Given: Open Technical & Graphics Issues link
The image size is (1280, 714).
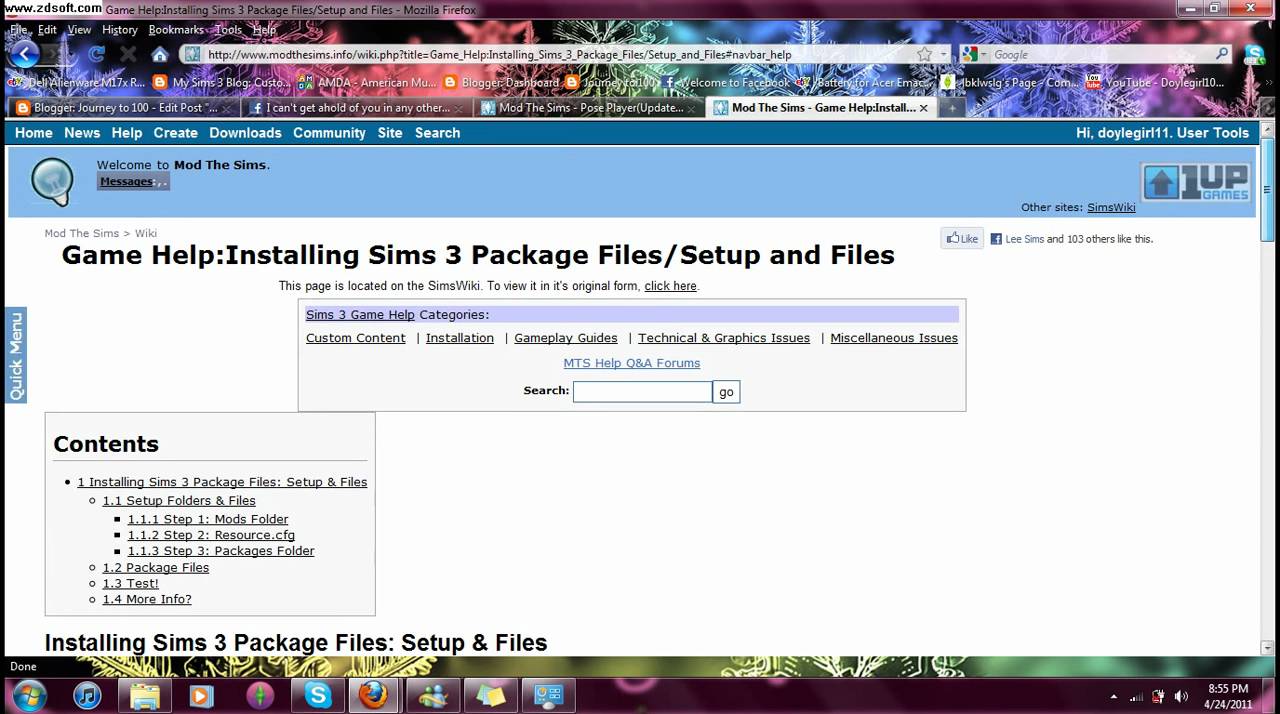Looking at the screenshot, I should click(x=724, y=338).
